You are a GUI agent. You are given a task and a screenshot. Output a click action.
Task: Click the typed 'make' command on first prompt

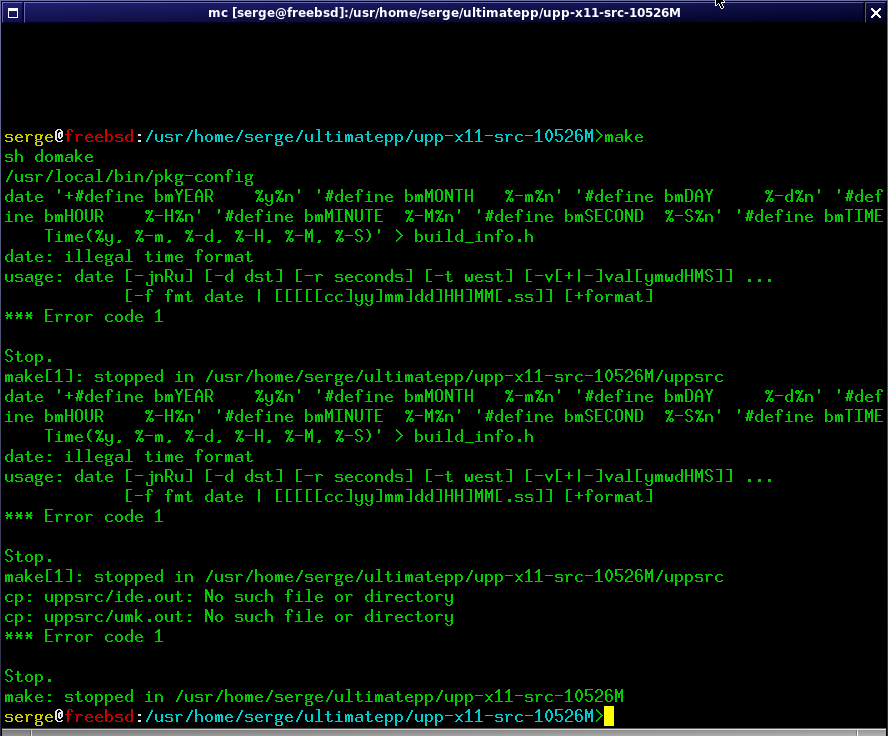tap(624, 137)
